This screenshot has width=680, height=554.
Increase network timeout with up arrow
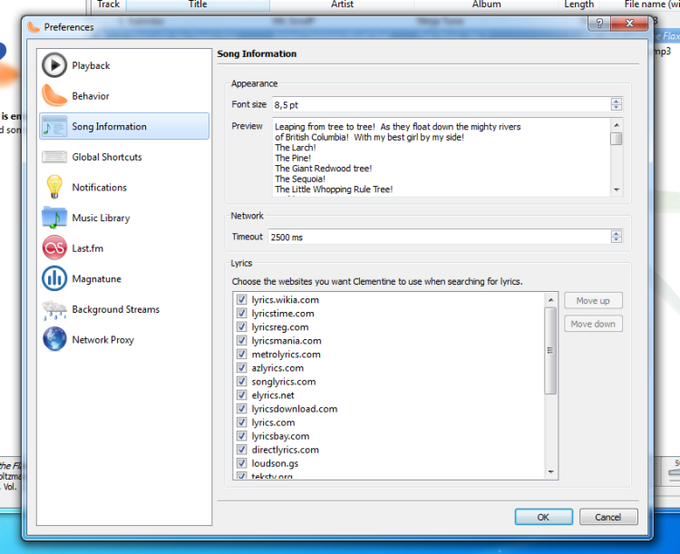coord(616,234)
